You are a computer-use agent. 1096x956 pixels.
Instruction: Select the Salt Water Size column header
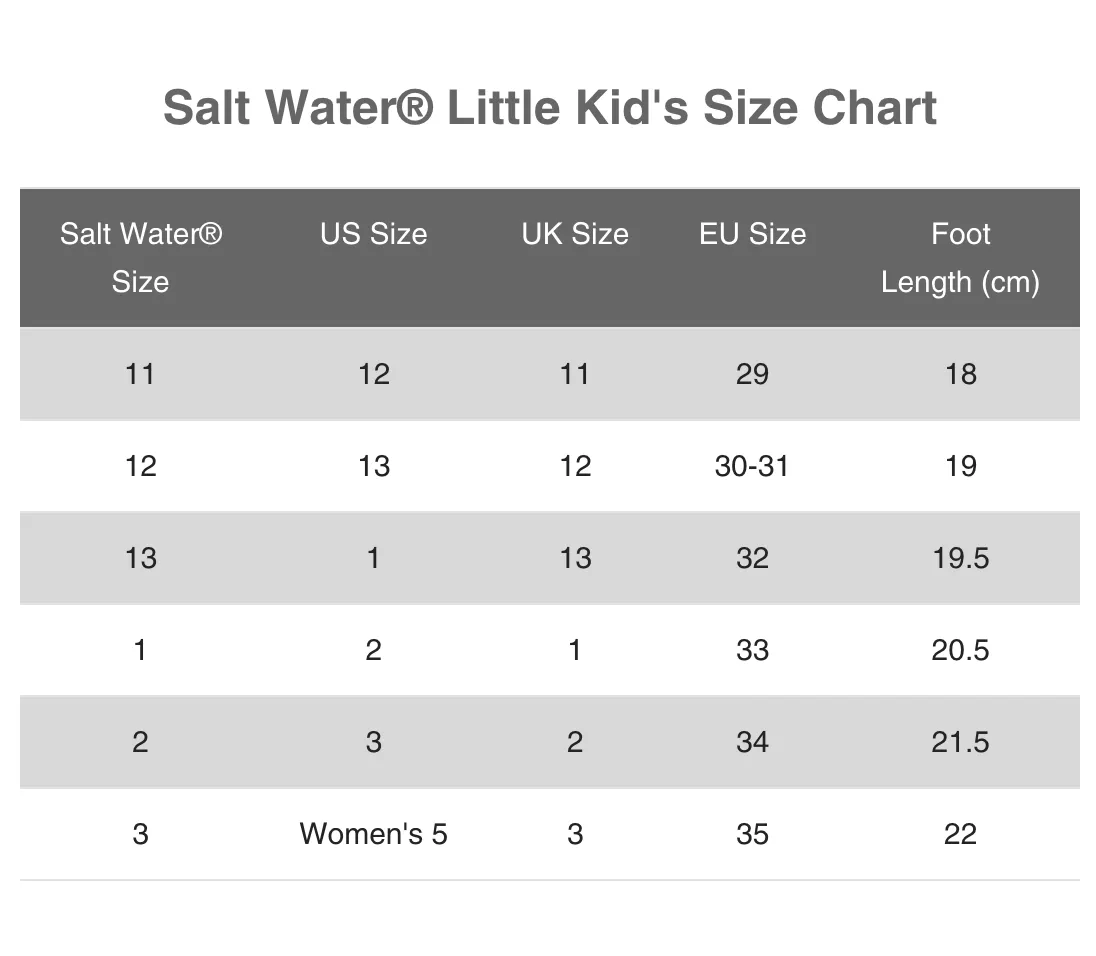tap(140, 257)
